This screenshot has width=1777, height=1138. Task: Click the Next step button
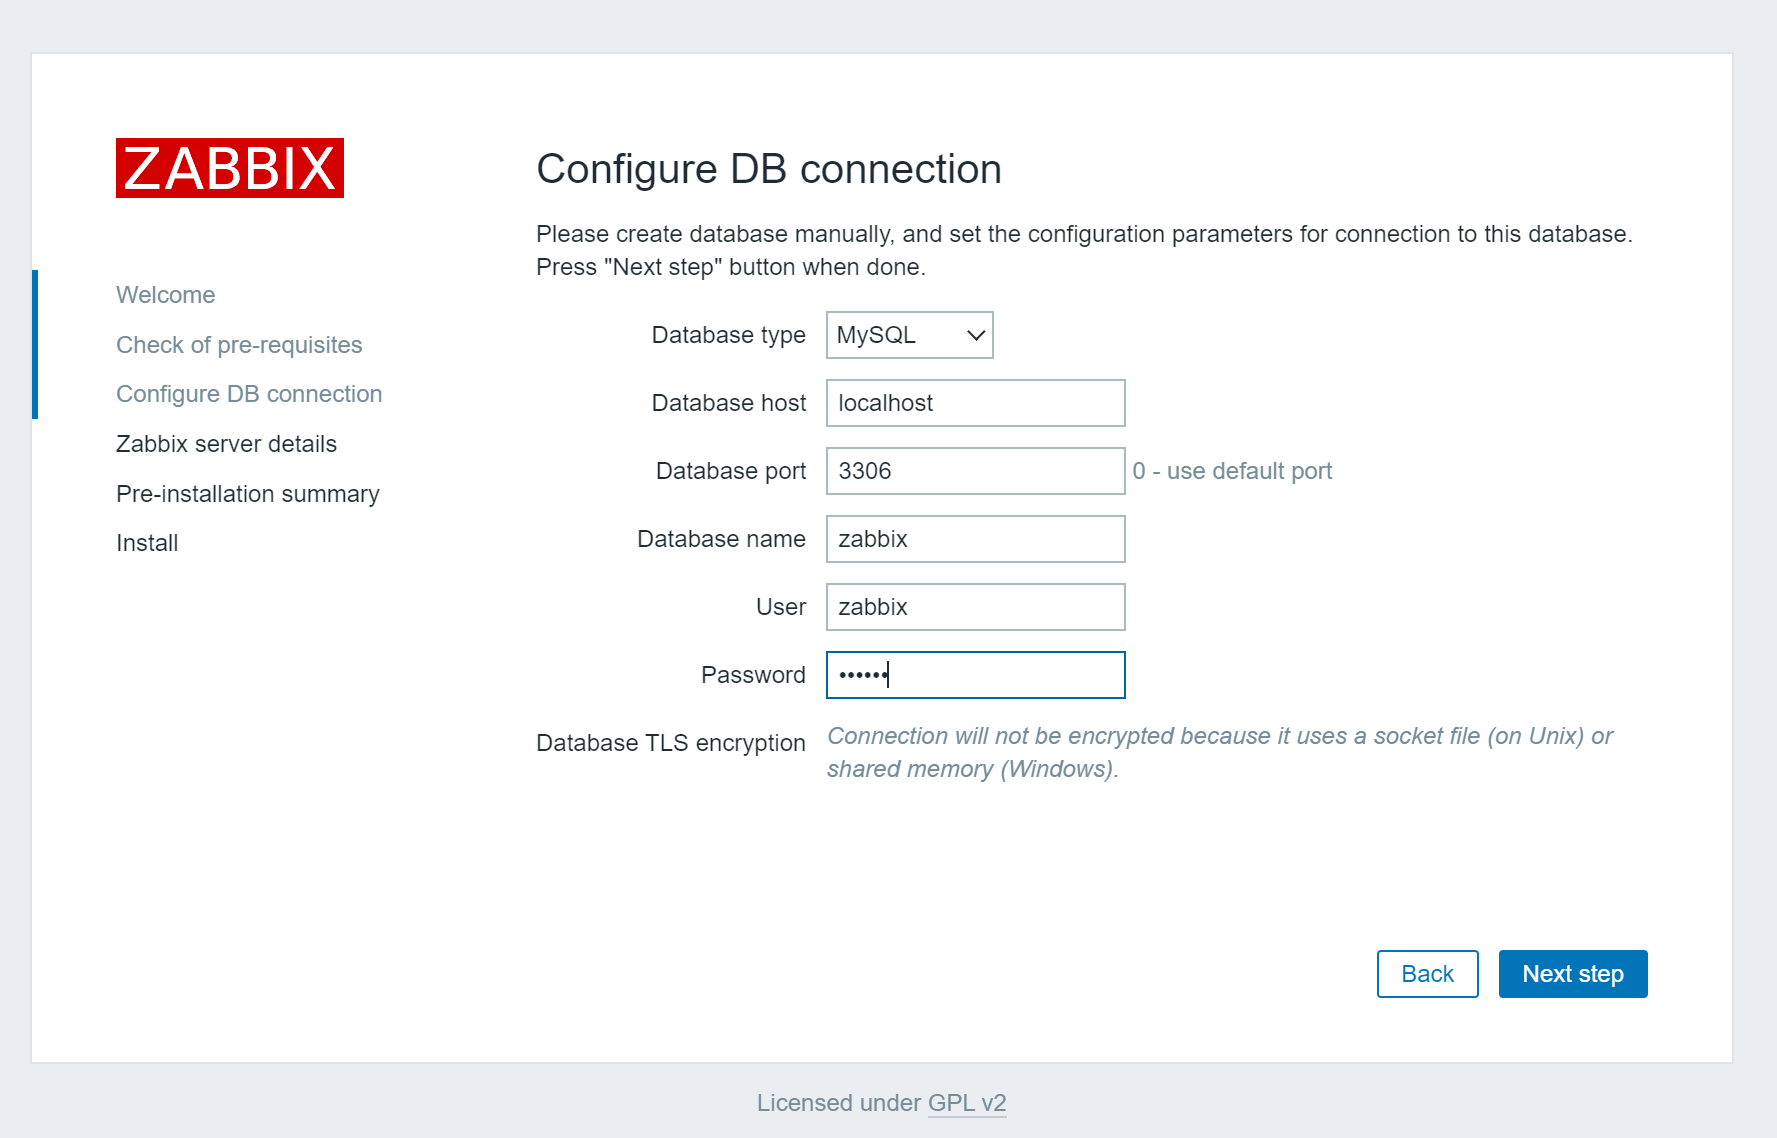(1572, 974)
